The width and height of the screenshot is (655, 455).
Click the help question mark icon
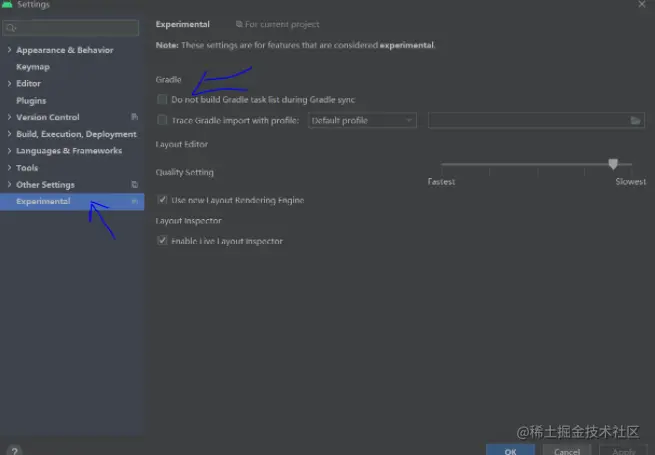15,451
